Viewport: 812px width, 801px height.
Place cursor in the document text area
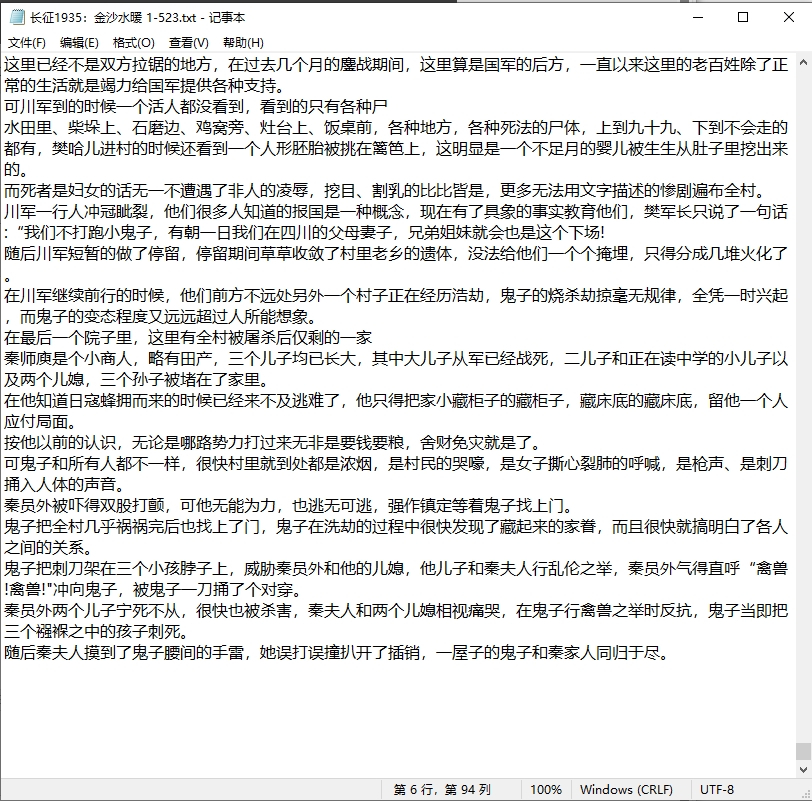click(x=400, y=400)
